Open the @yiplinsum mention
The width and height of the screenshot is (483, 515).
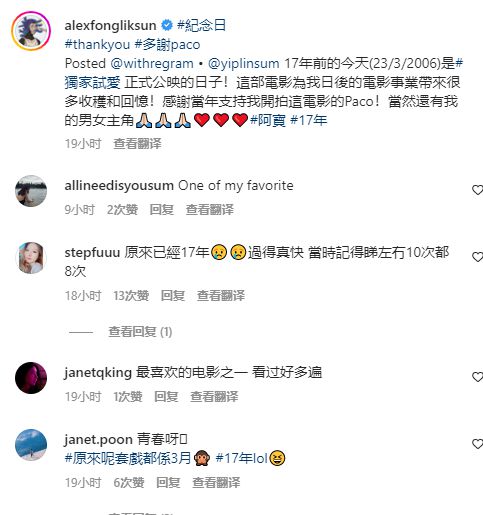point(243,63)
